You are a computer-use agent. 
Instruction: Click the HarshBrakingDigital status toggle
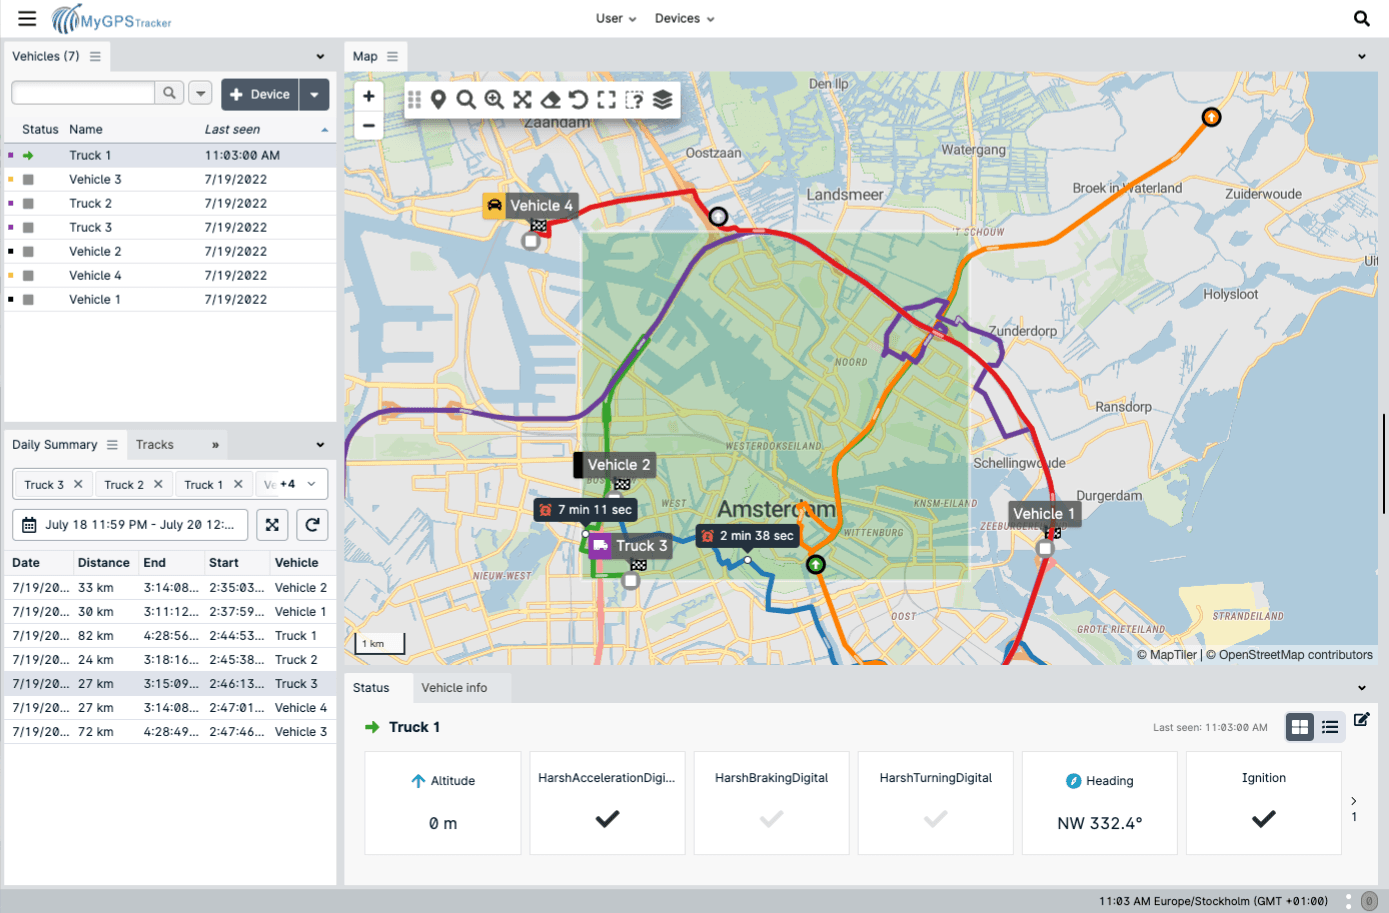click(771, 818)
